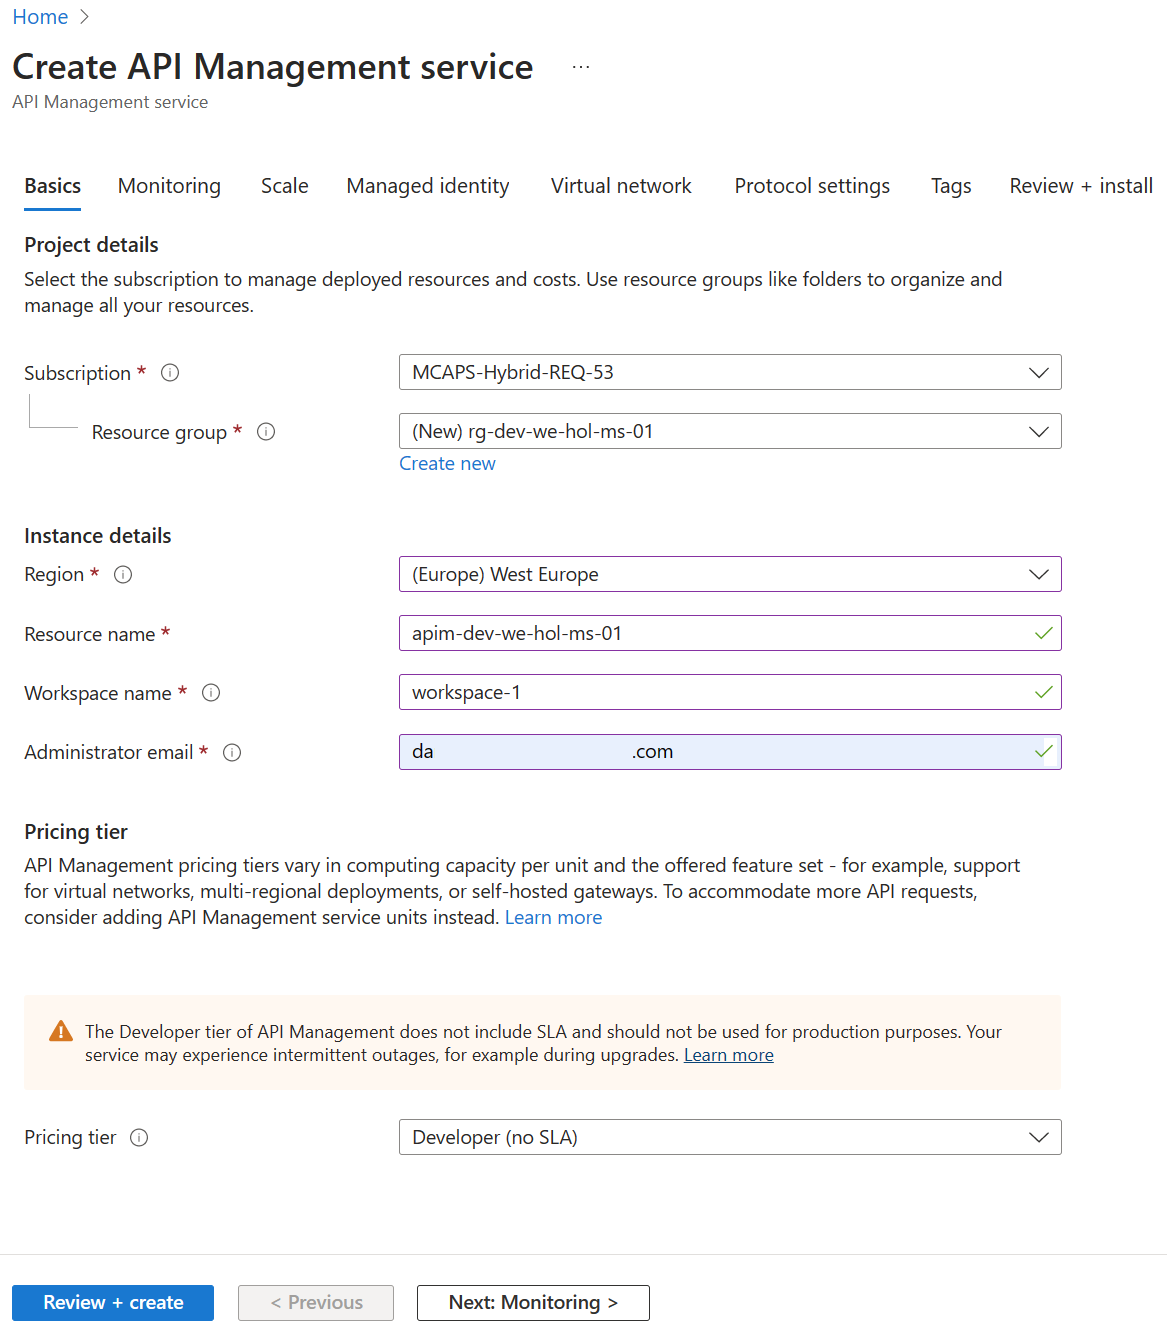Click the Resource name input field
This screenshot has height=1333, width=1167.
(x=730, y=633)
